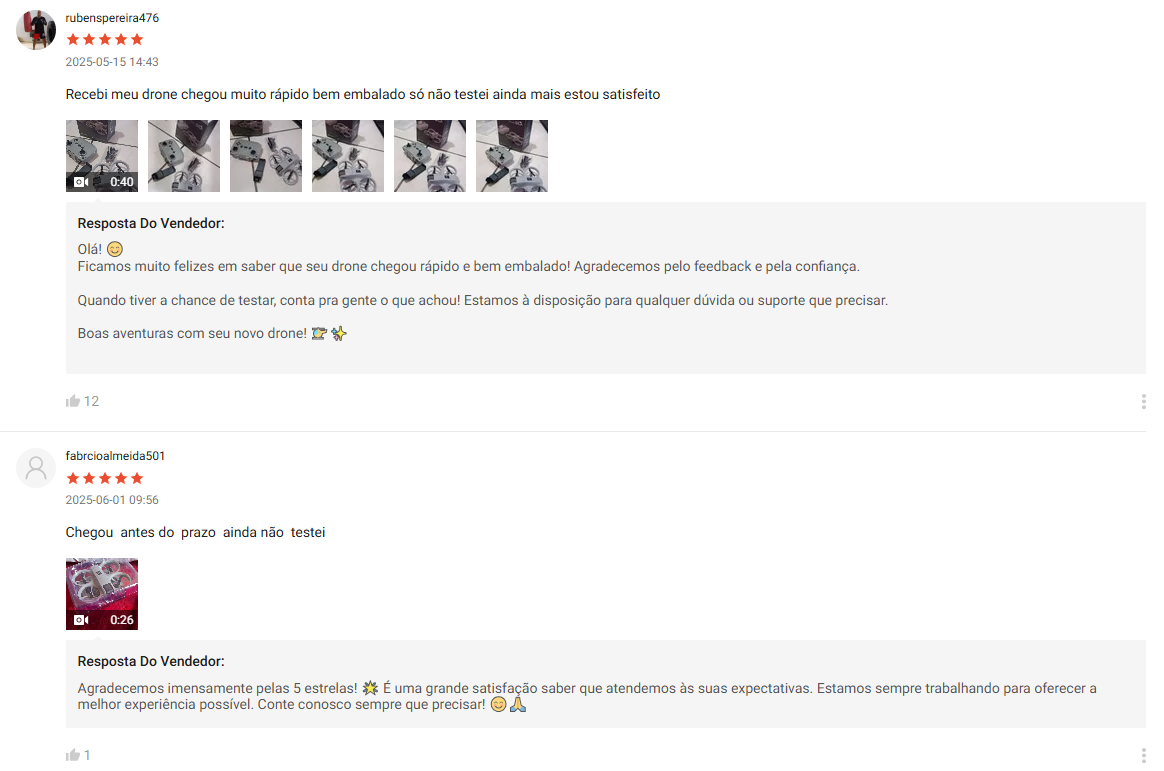
Task: Open username fabrcioalmeida501
Action: coord(115,456)
